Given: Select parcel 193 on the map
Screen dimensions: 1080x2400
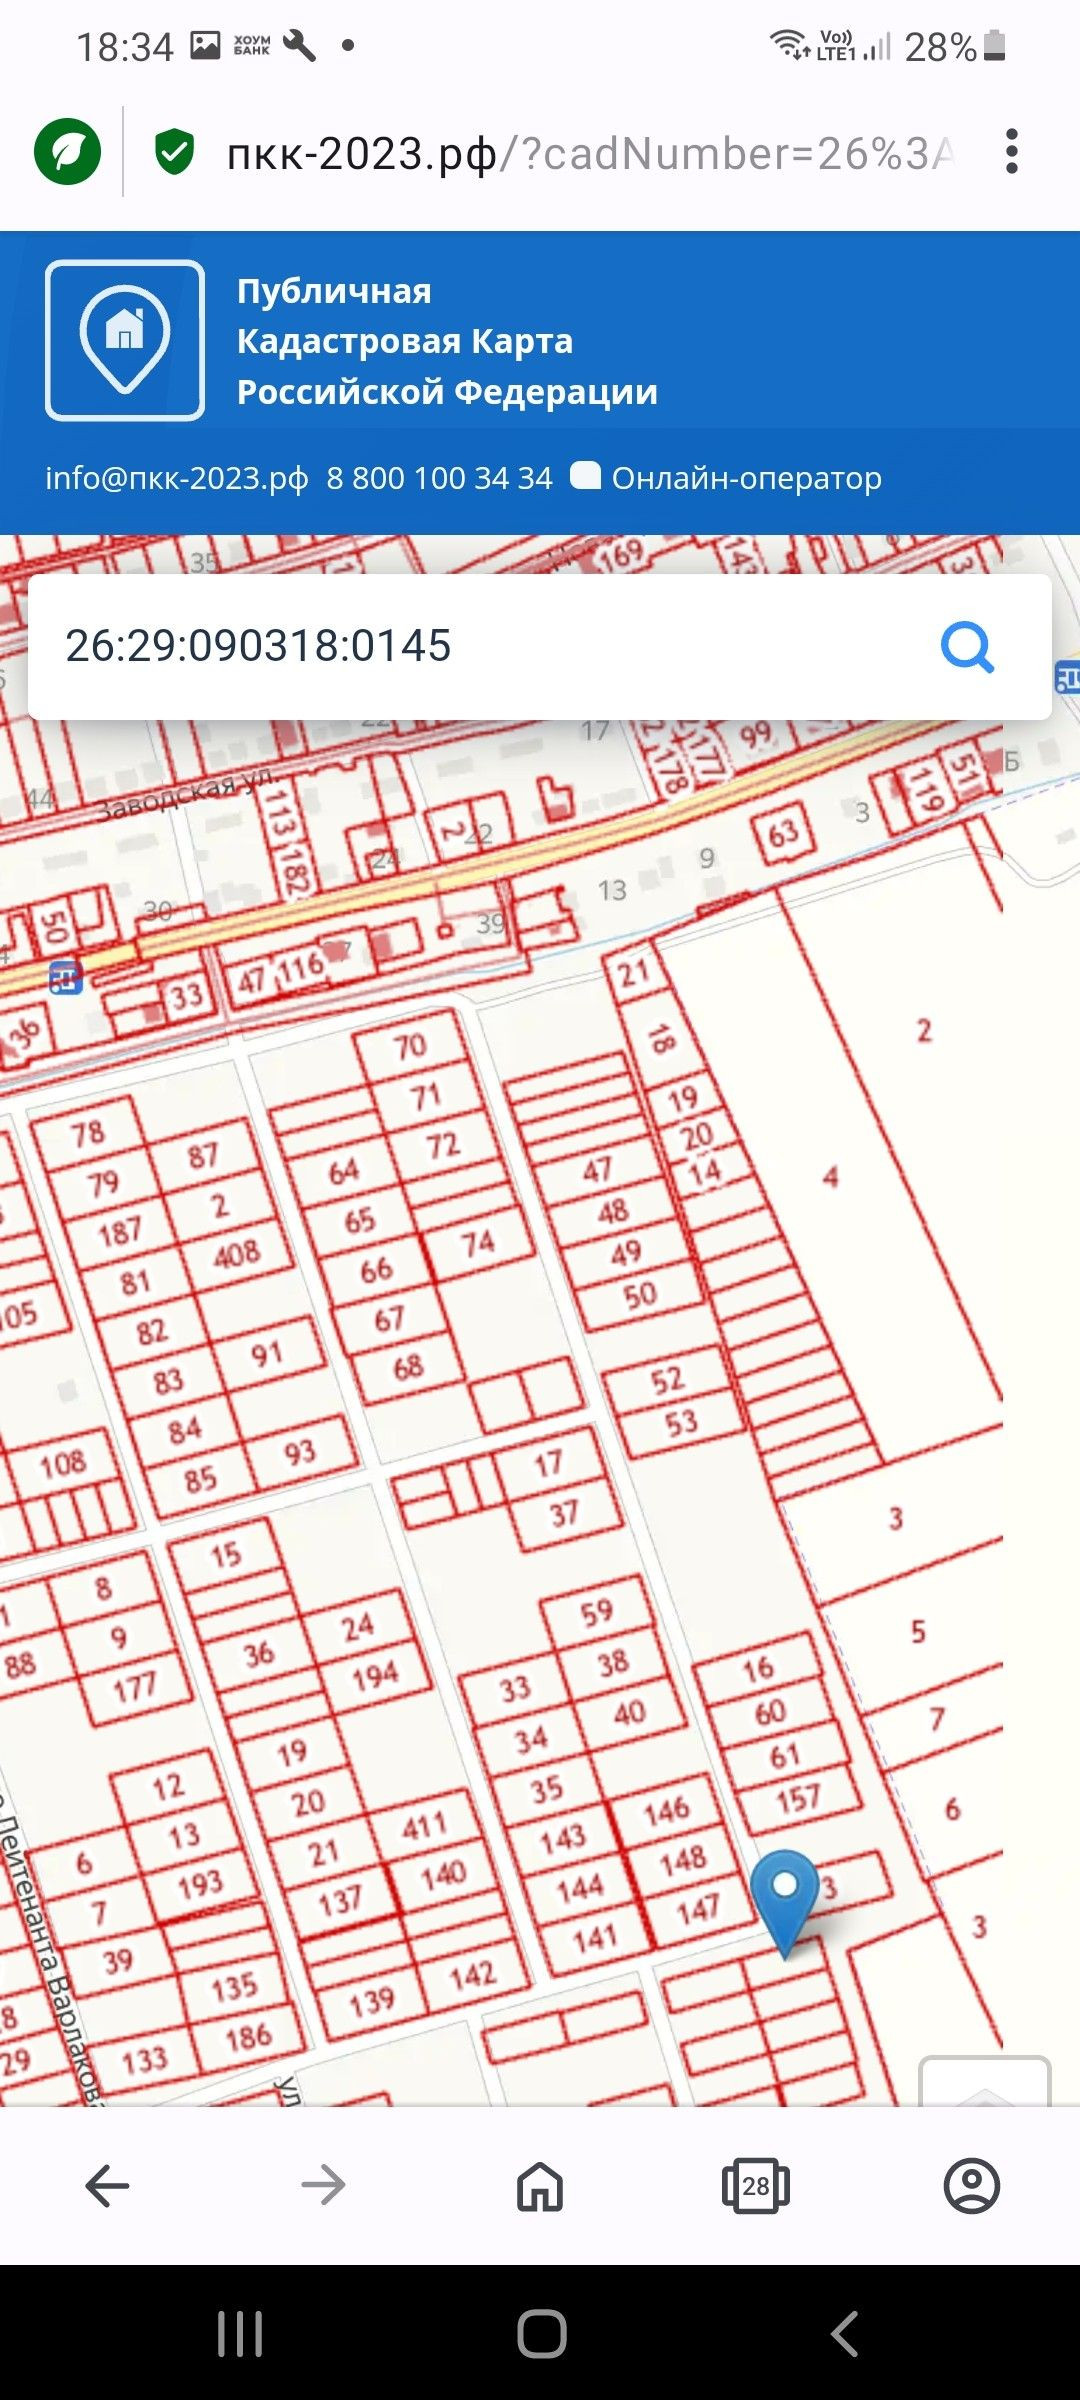Looking at the screenshot, I should [x=200, y=1885].
